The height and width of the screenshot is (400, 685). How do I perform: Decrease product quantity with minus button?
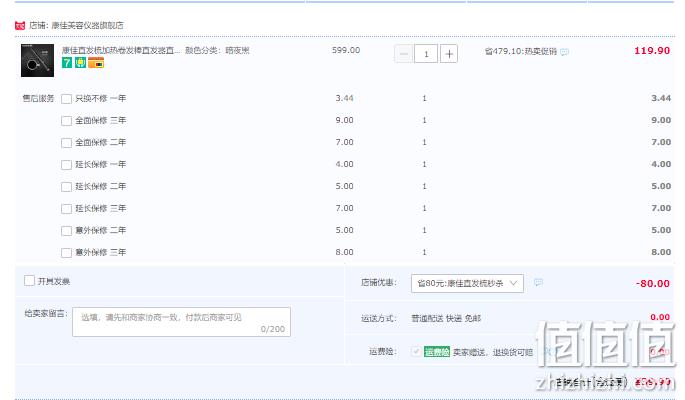(x=404, y=54)
